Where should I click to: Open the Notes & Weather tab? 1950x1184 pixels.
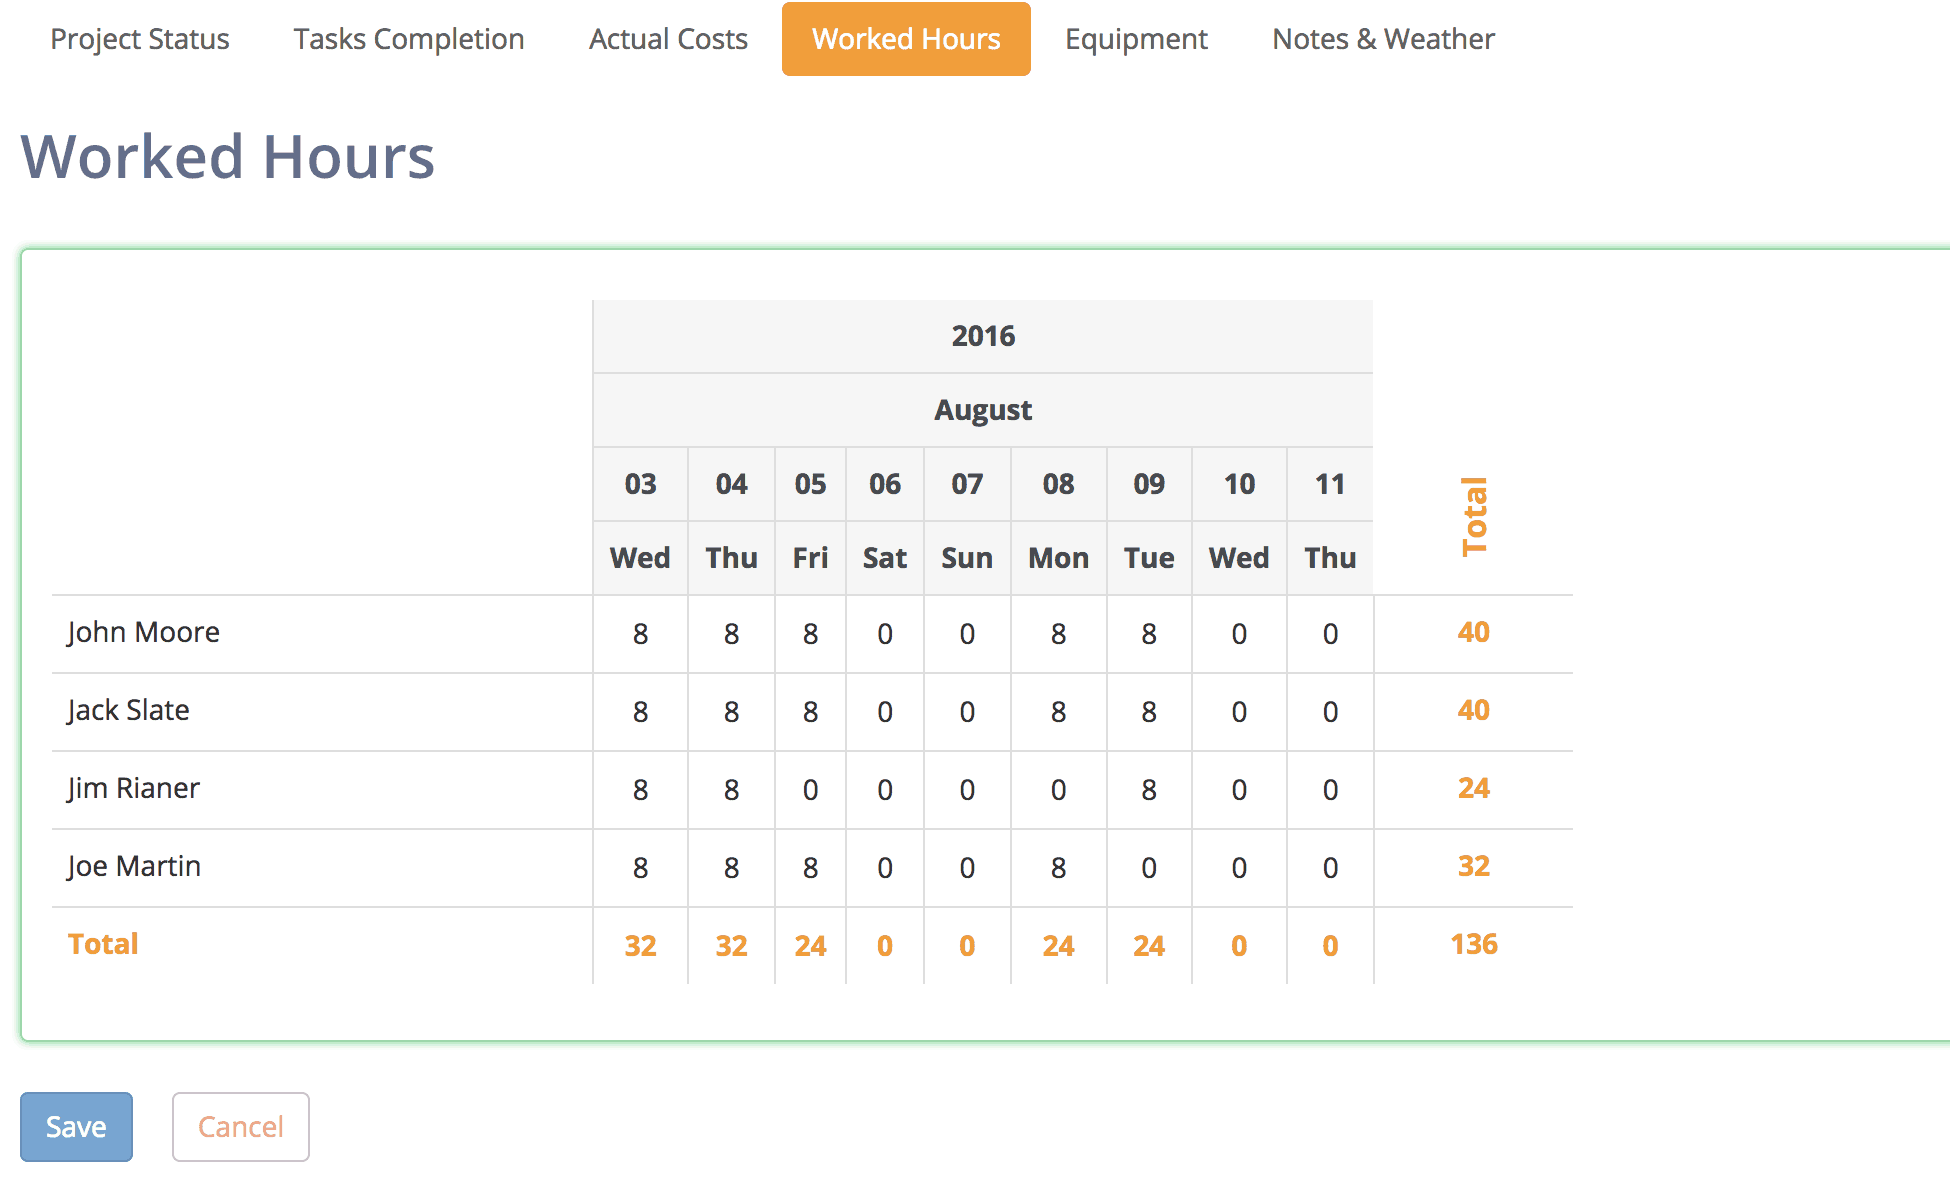tap(1383, 39)
